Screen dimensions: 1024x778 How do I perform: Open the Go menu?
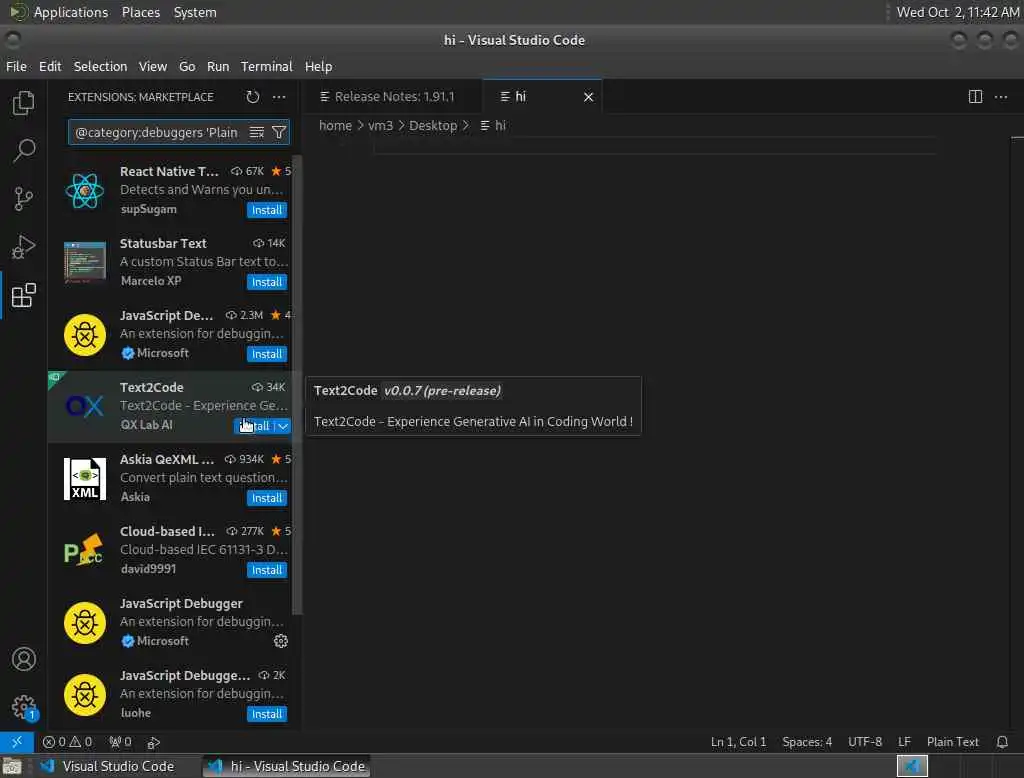click(187, 67)
